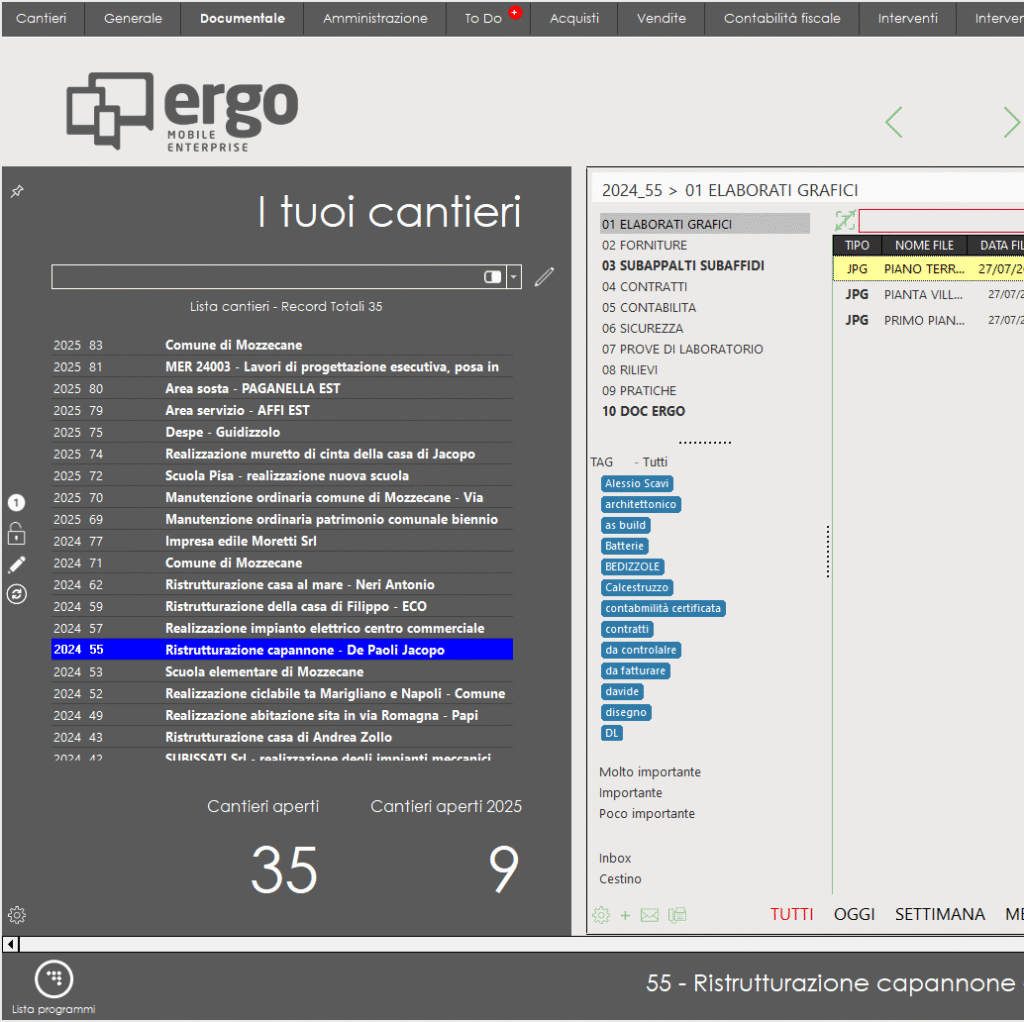Select cantiere 2025 75 Despe - Guidizzolo

[282, 432]
